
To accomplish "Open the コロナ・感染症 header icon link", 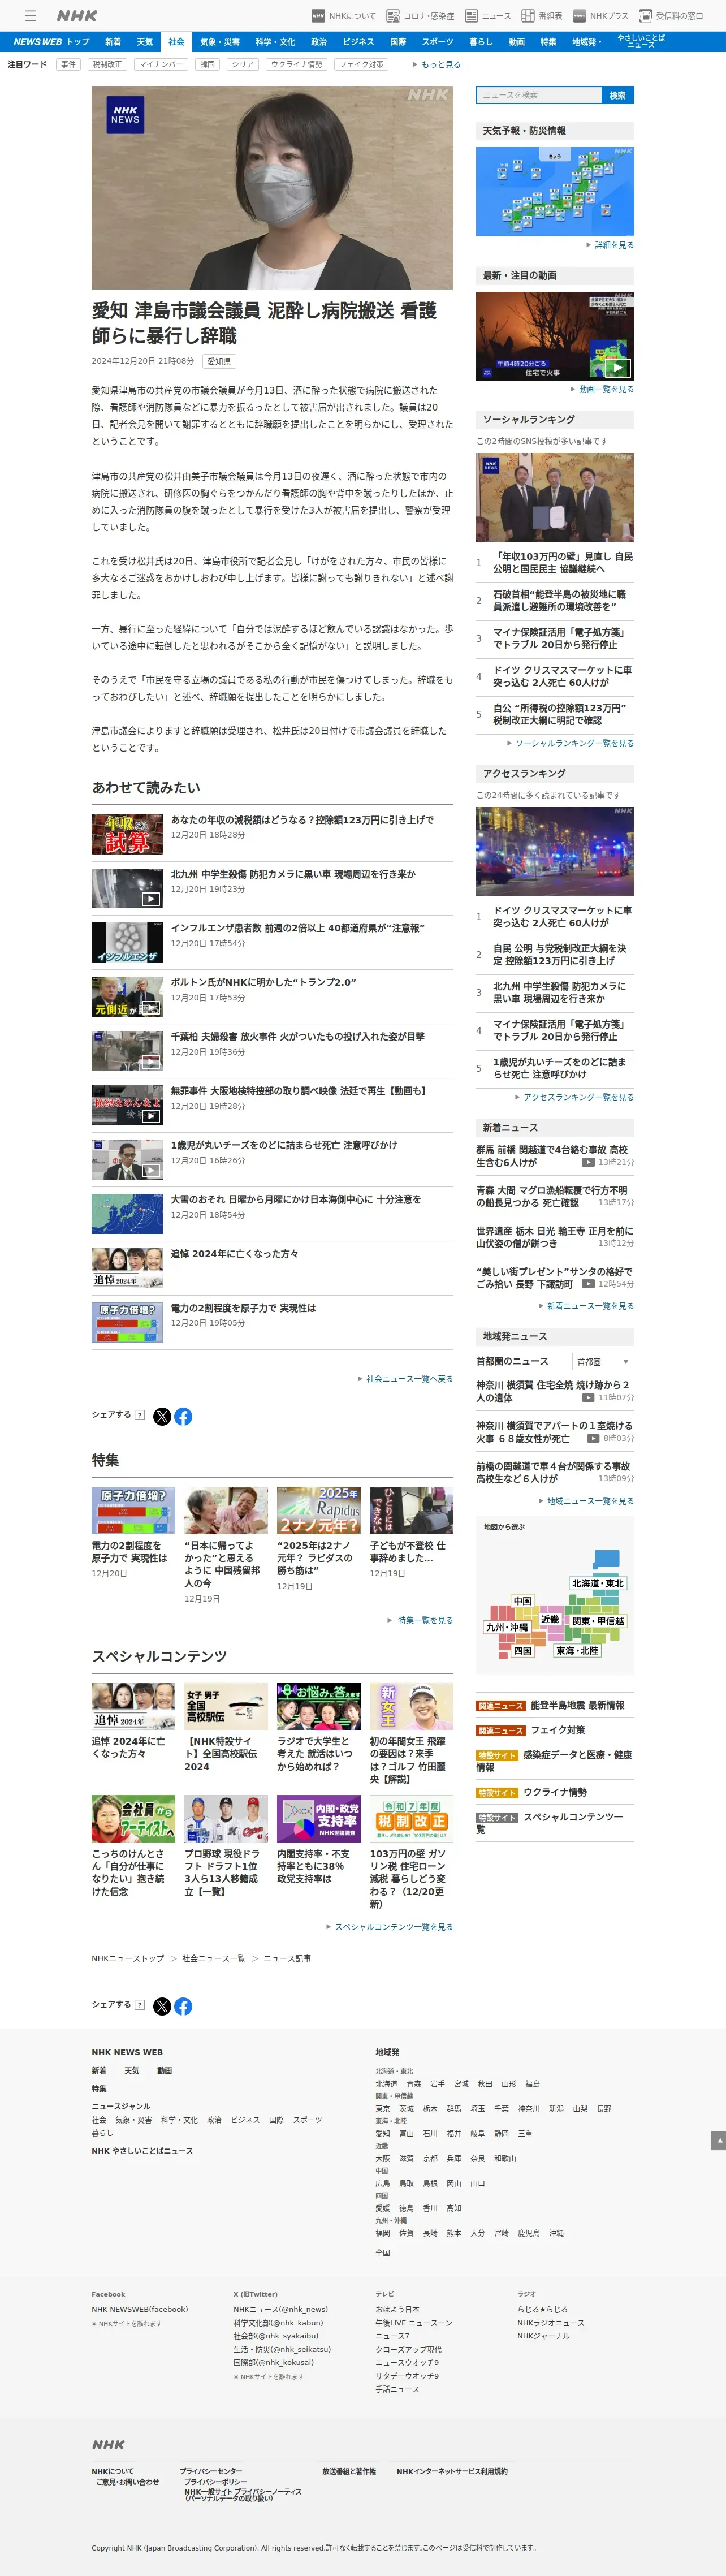I will point(420,16).
